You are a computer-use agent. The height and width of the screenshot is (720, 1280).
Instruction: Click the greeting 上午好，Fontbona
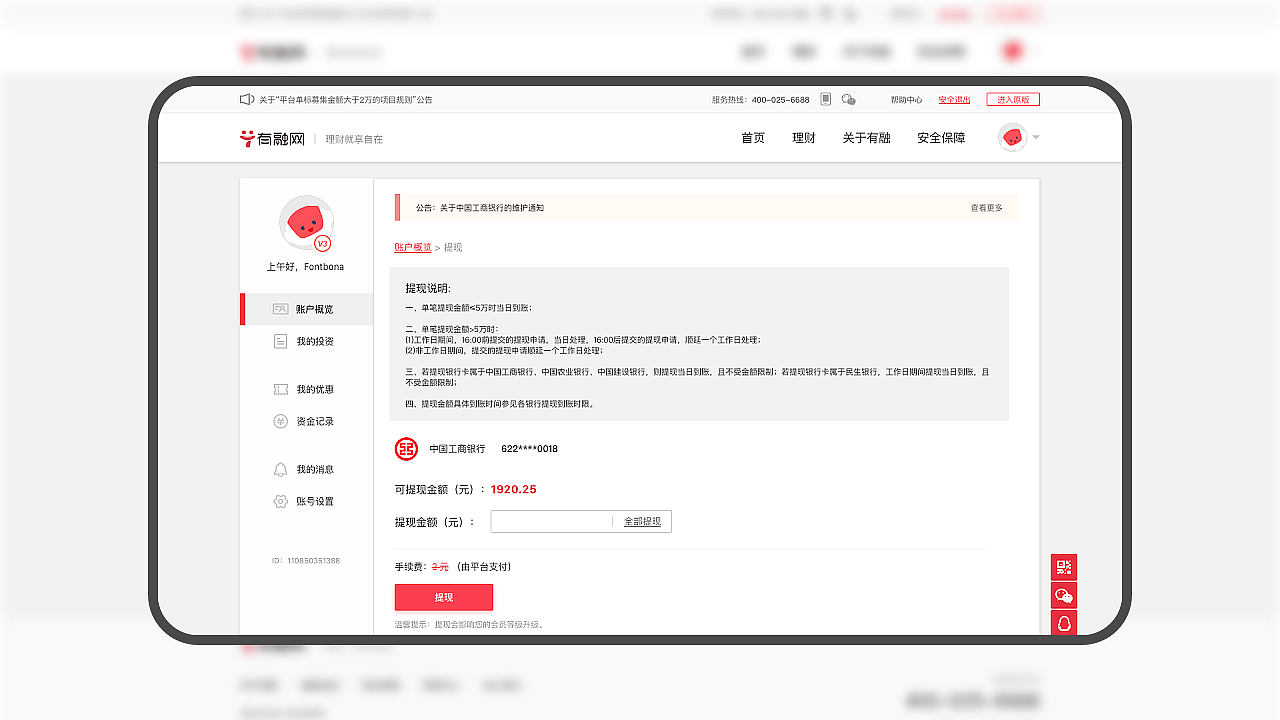(x=305, y=267)
